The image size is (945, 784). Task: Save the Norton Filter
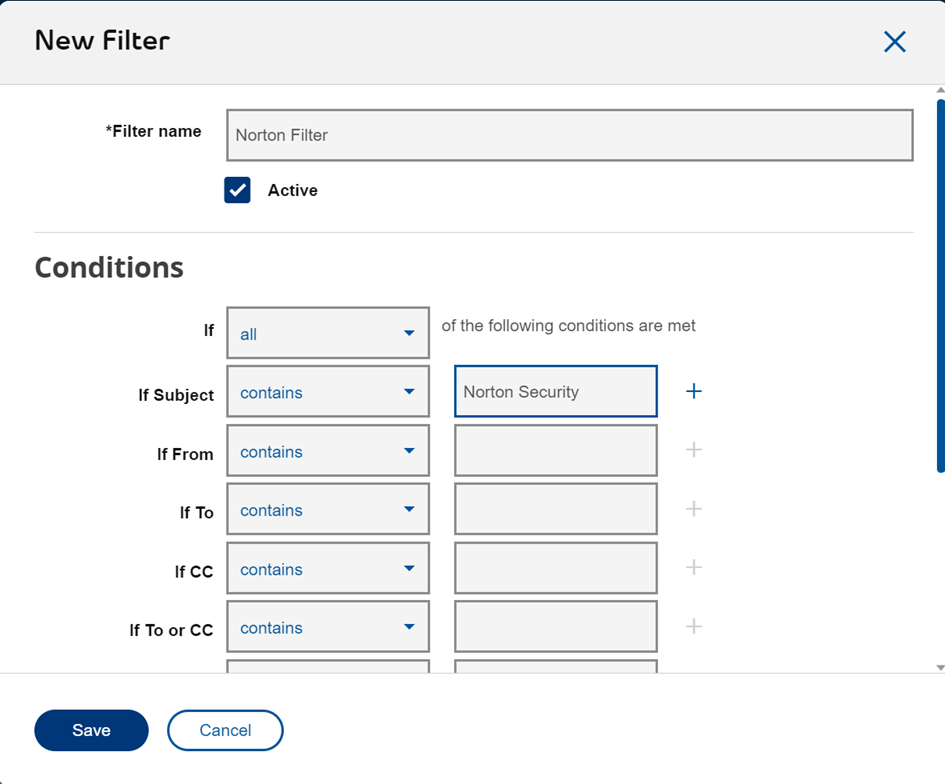pos(91,730)
